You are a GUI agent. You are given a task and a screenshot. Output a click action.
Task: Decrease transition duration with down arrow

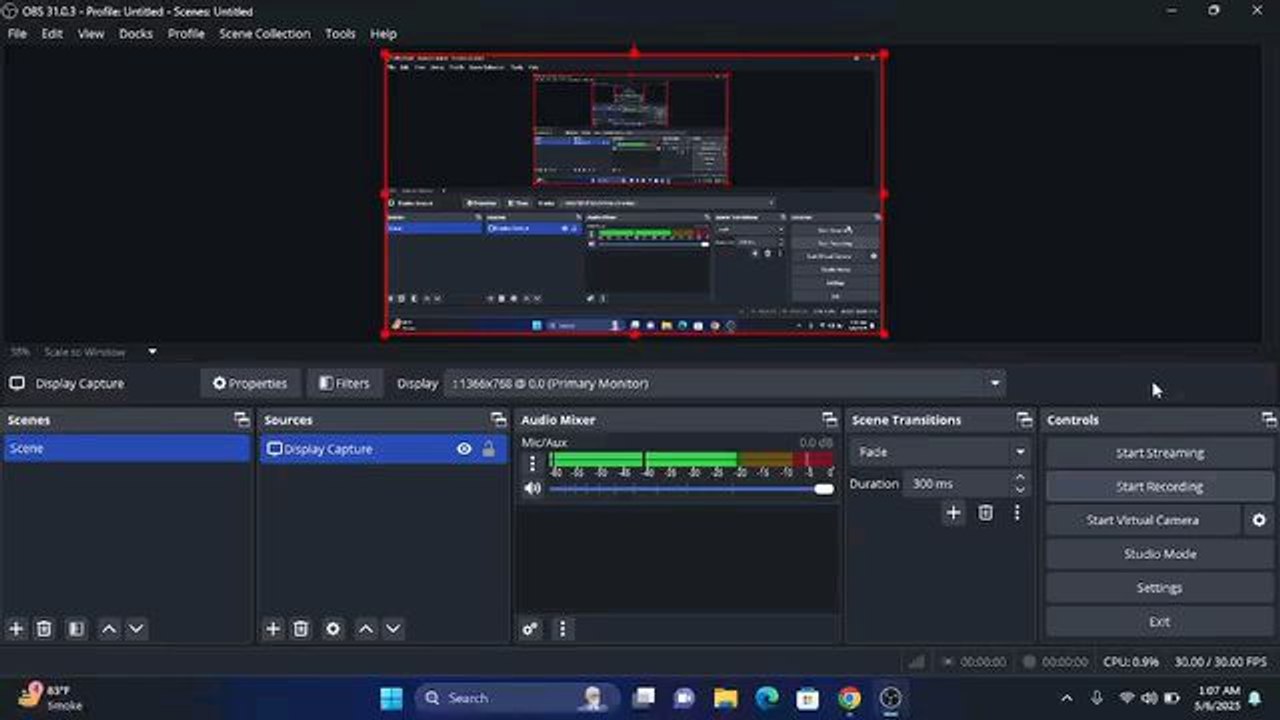[x=1020, y=490]
